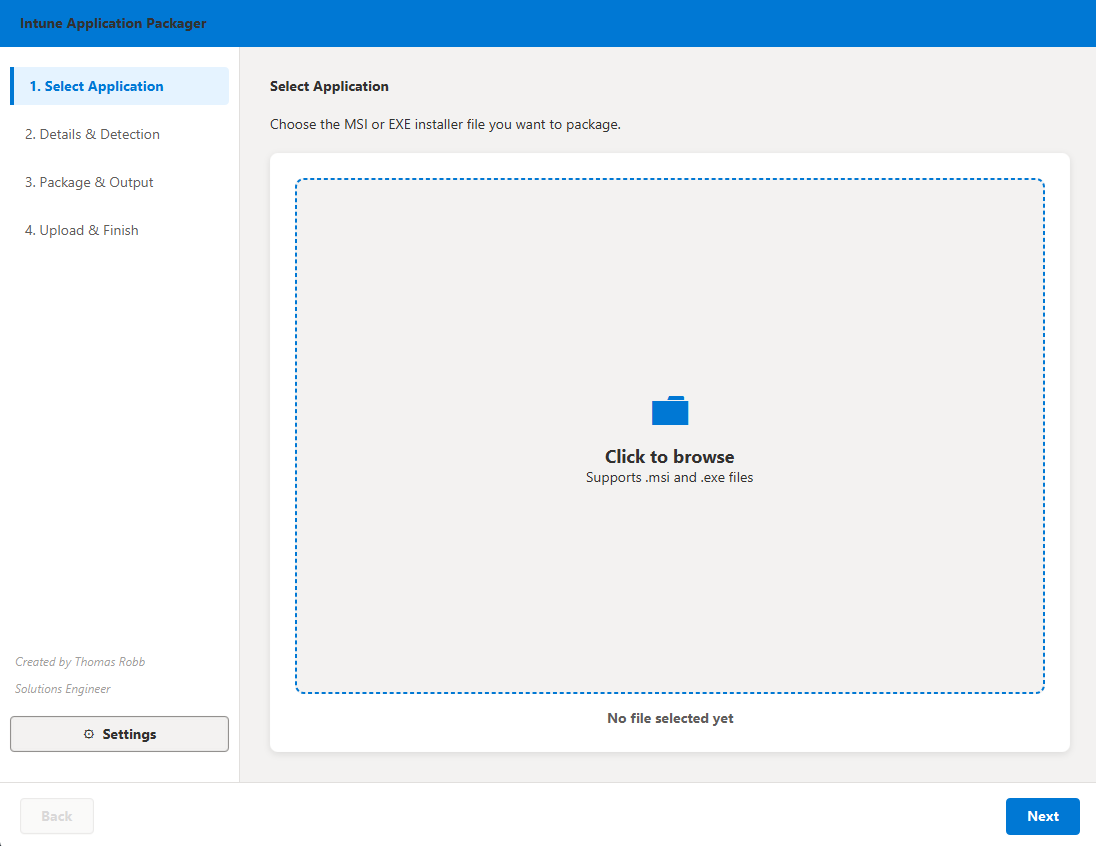Click the 'Created by Thomas Robb' credit
The height and width of the screenshot is (846, 1096).
click(x=80, y=661)
